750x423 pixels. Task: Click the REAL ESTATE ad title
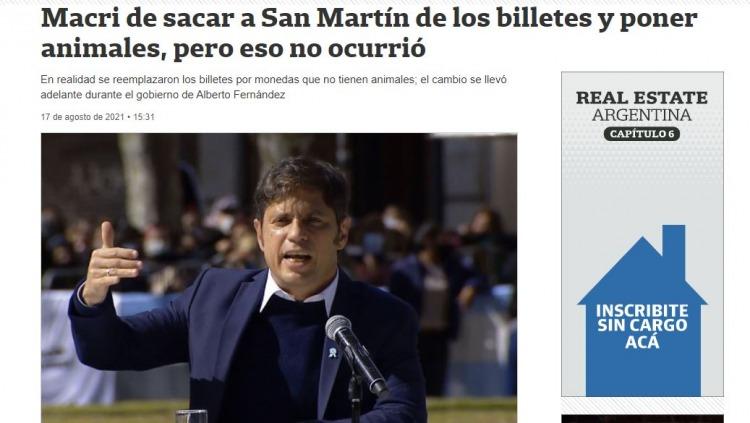tap(642, 98)
